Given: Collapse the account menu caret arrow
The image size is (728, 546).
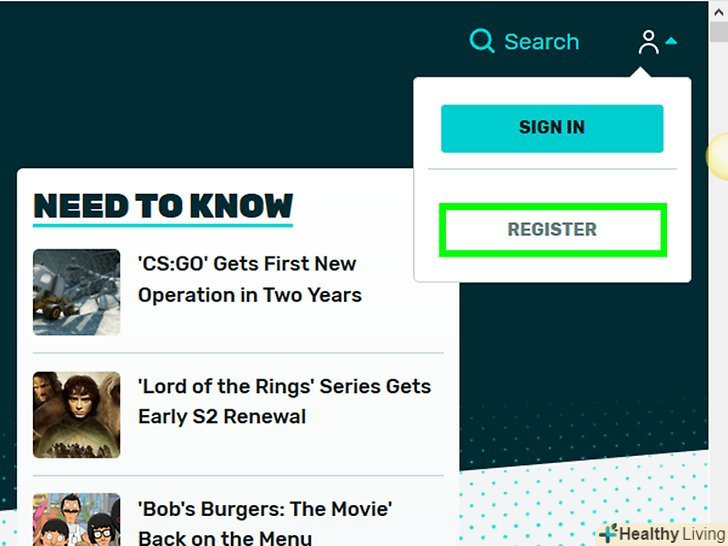Looking at the screenshot, I should pos(671,41).
